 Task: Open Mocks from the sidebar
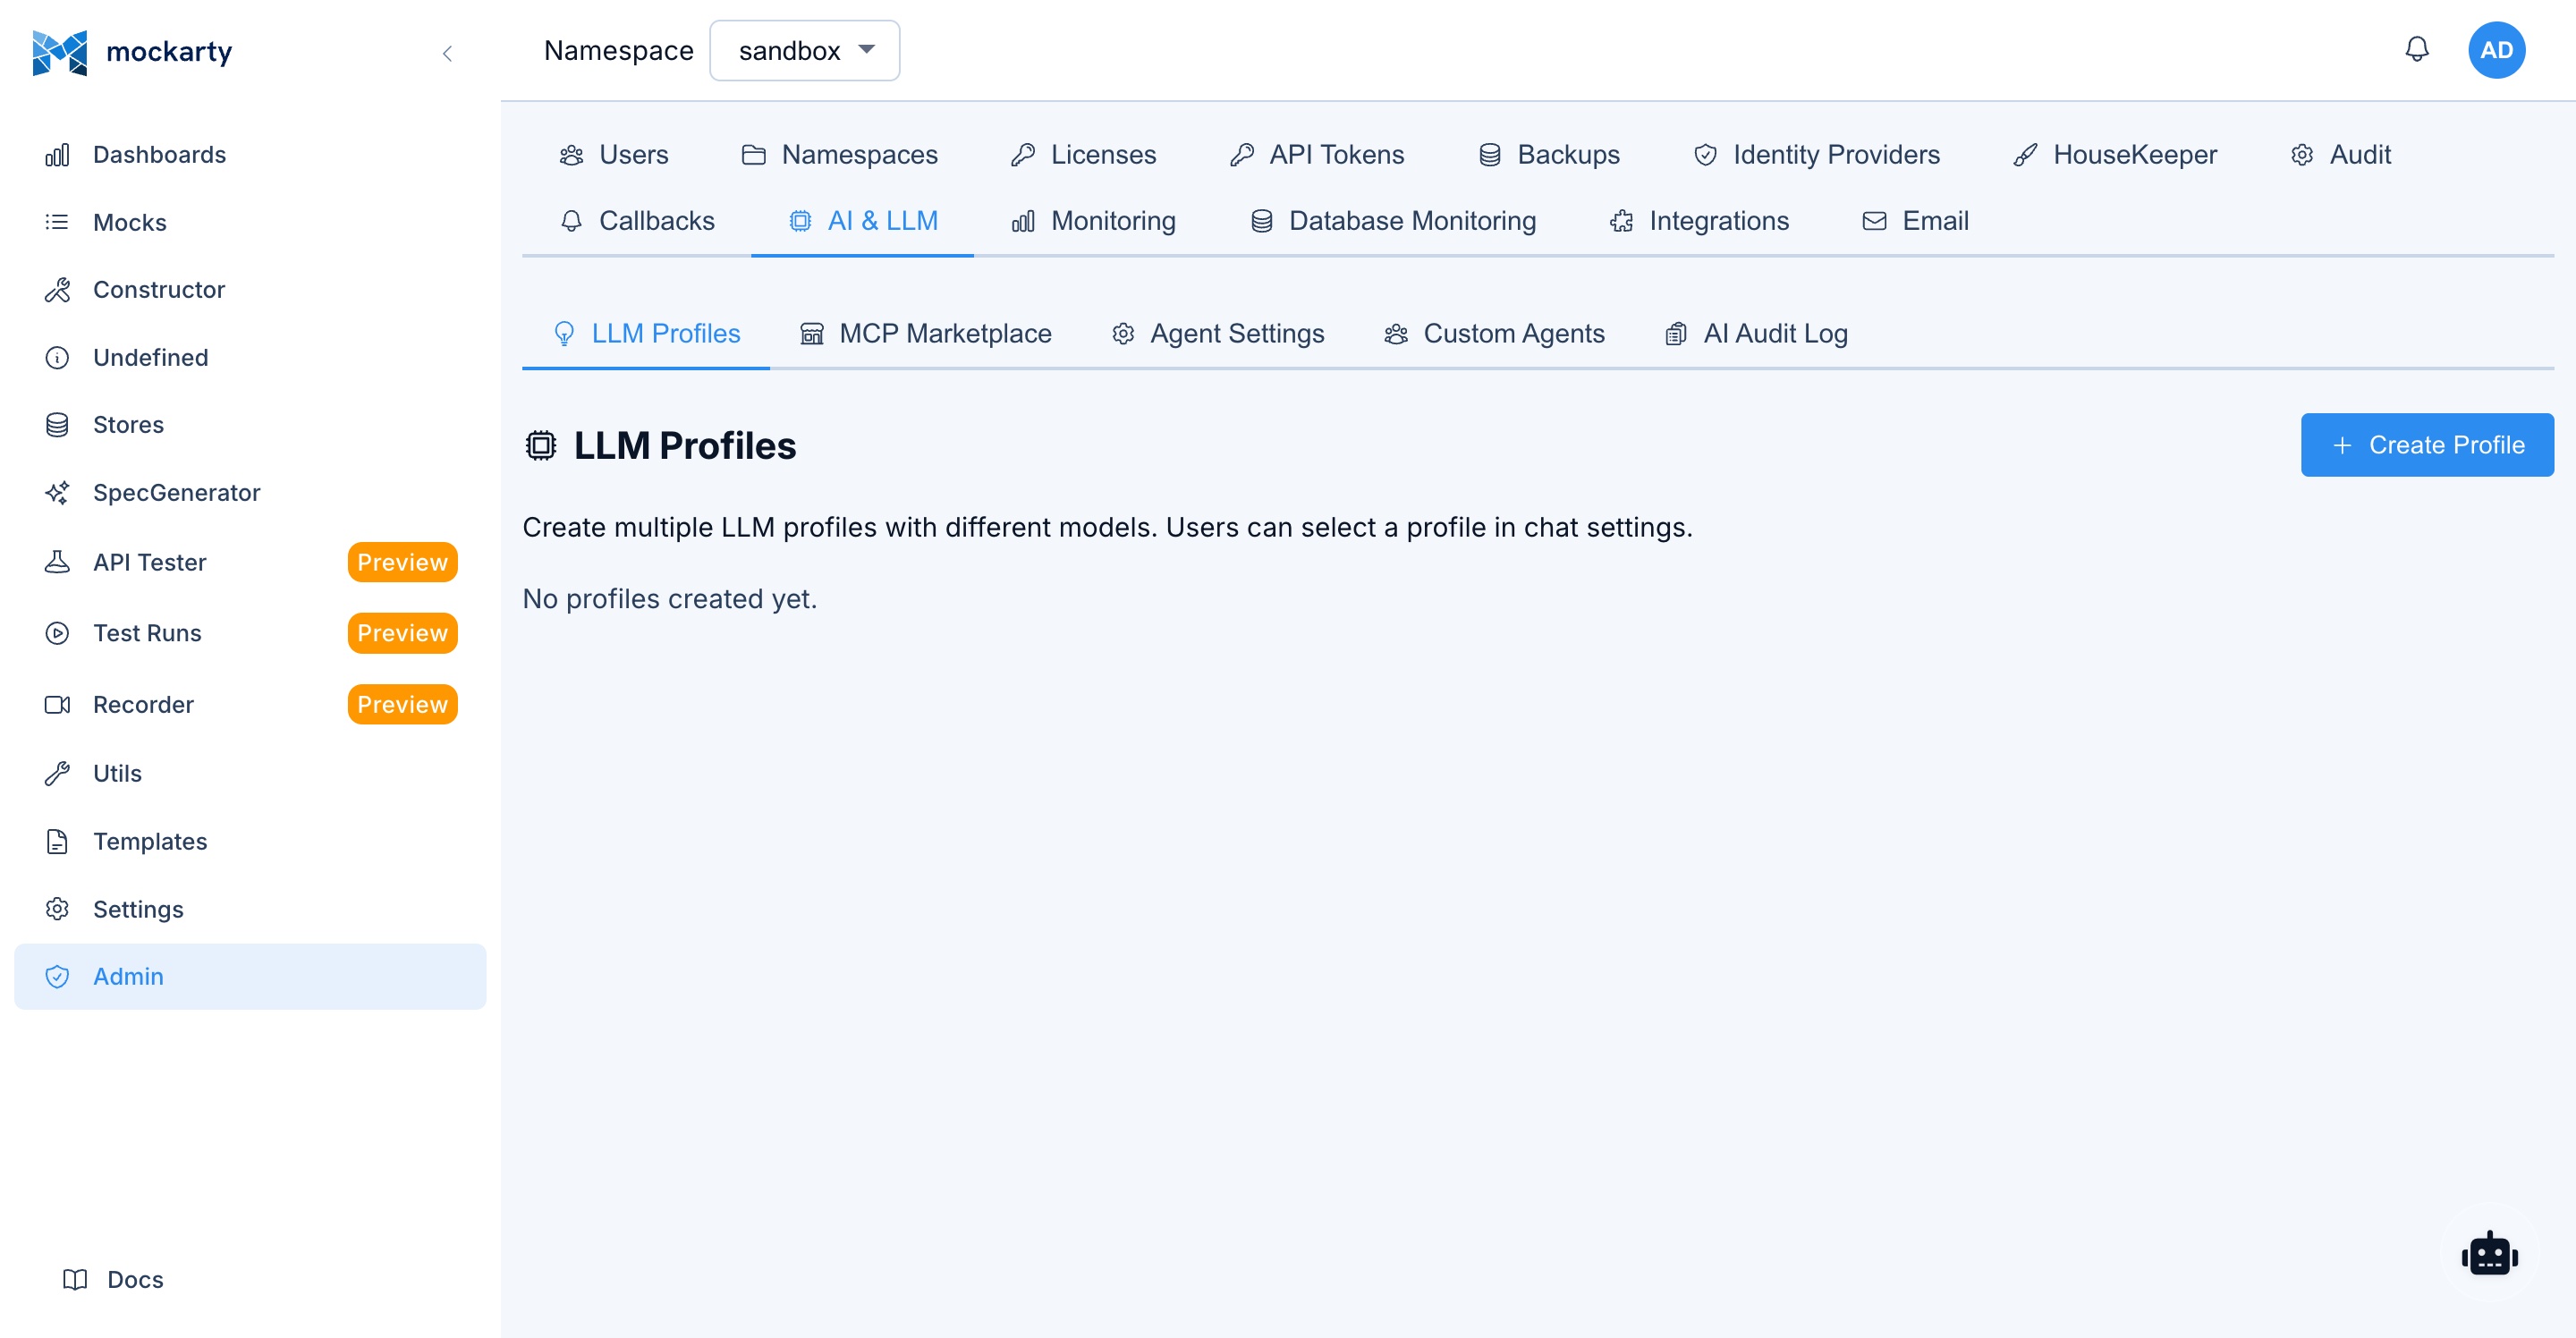(250, 222)
